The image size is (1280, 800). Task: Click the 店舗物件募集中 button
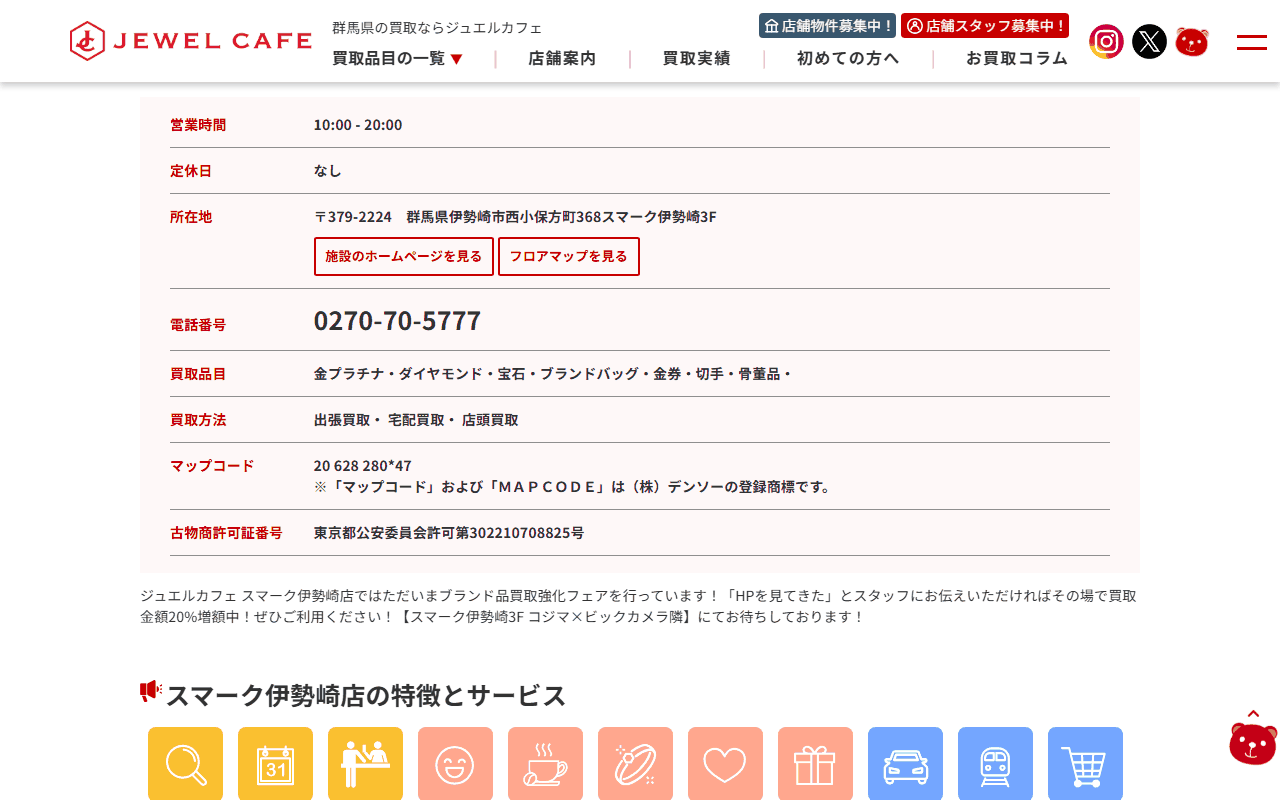tap(827, 26)
